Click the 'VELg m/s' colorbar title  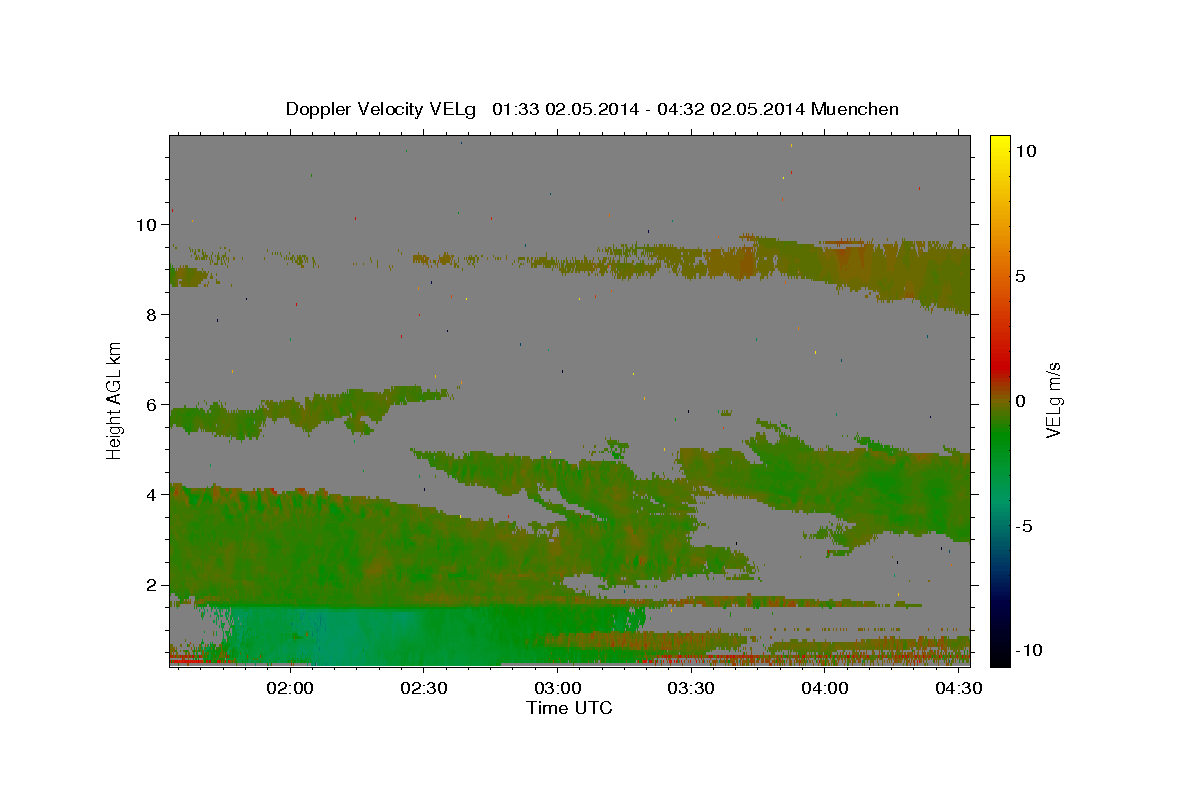pyautogui.click(x=1054, y=399)
